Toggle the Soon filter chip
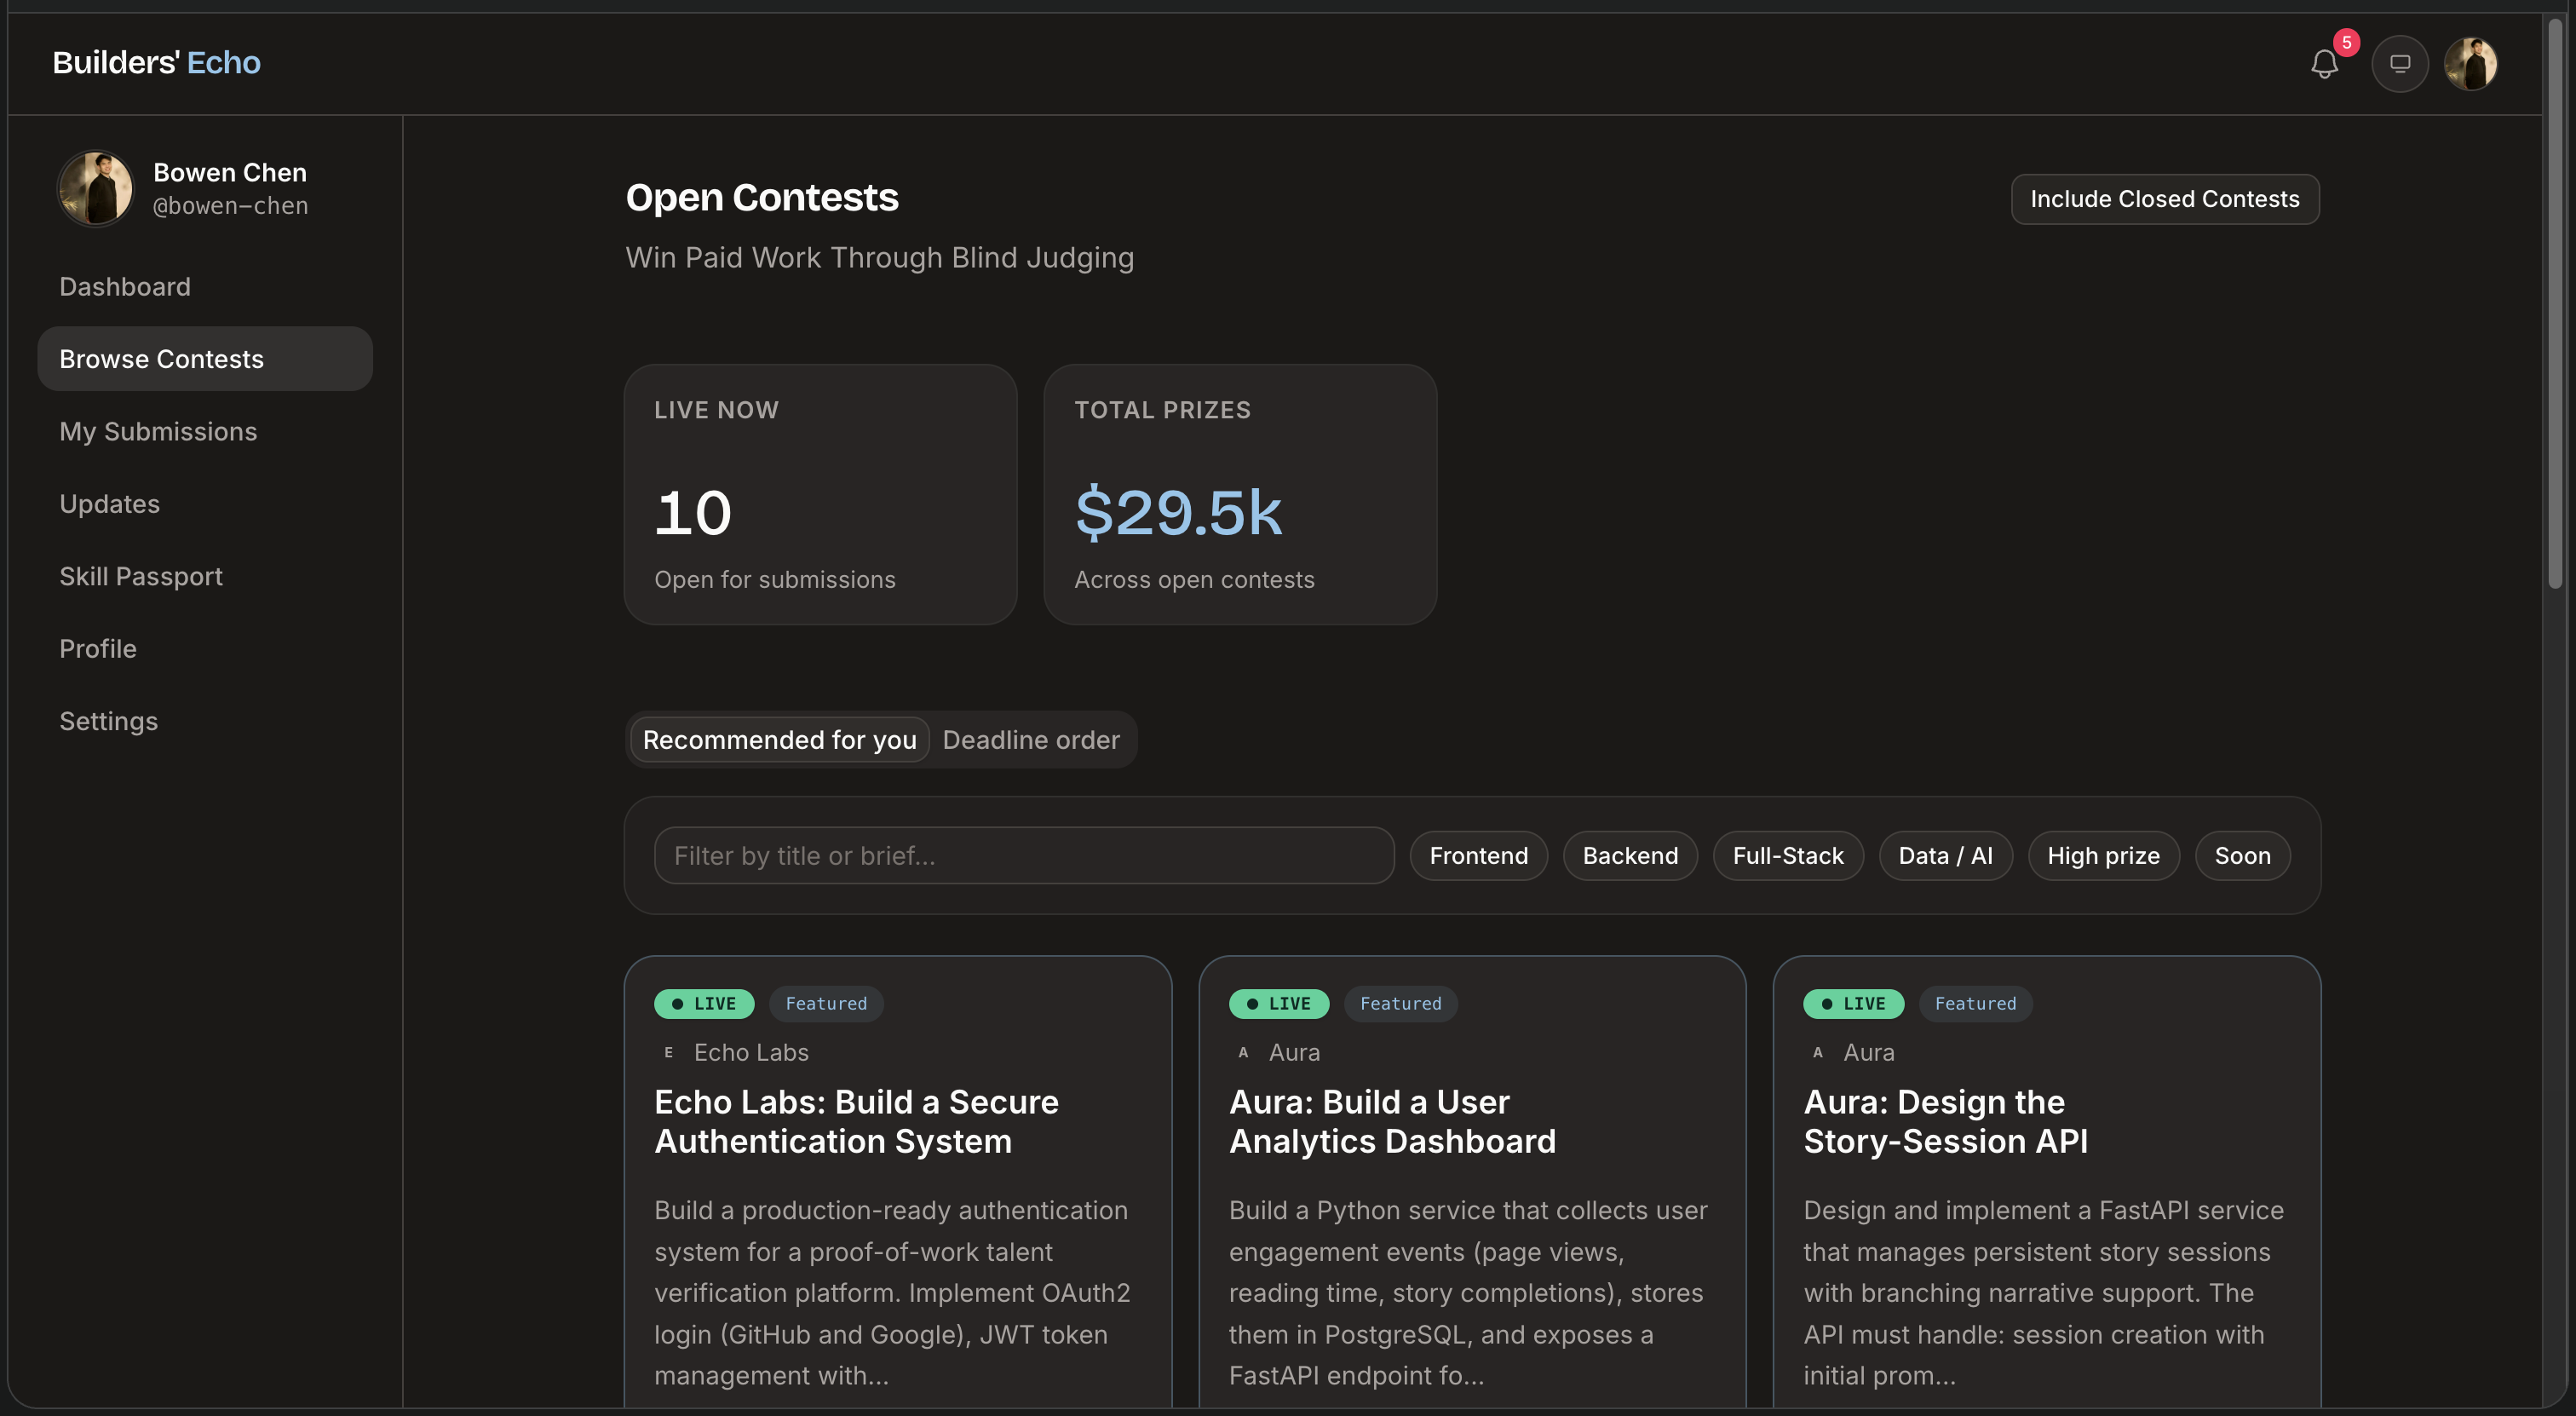The image size is (2576, 1416). 2243,856
